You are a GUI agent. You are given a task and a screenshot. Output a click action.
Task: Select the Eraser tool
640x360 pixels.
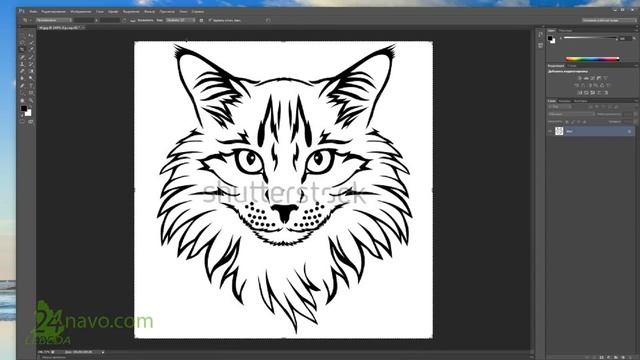click(22, 71)
